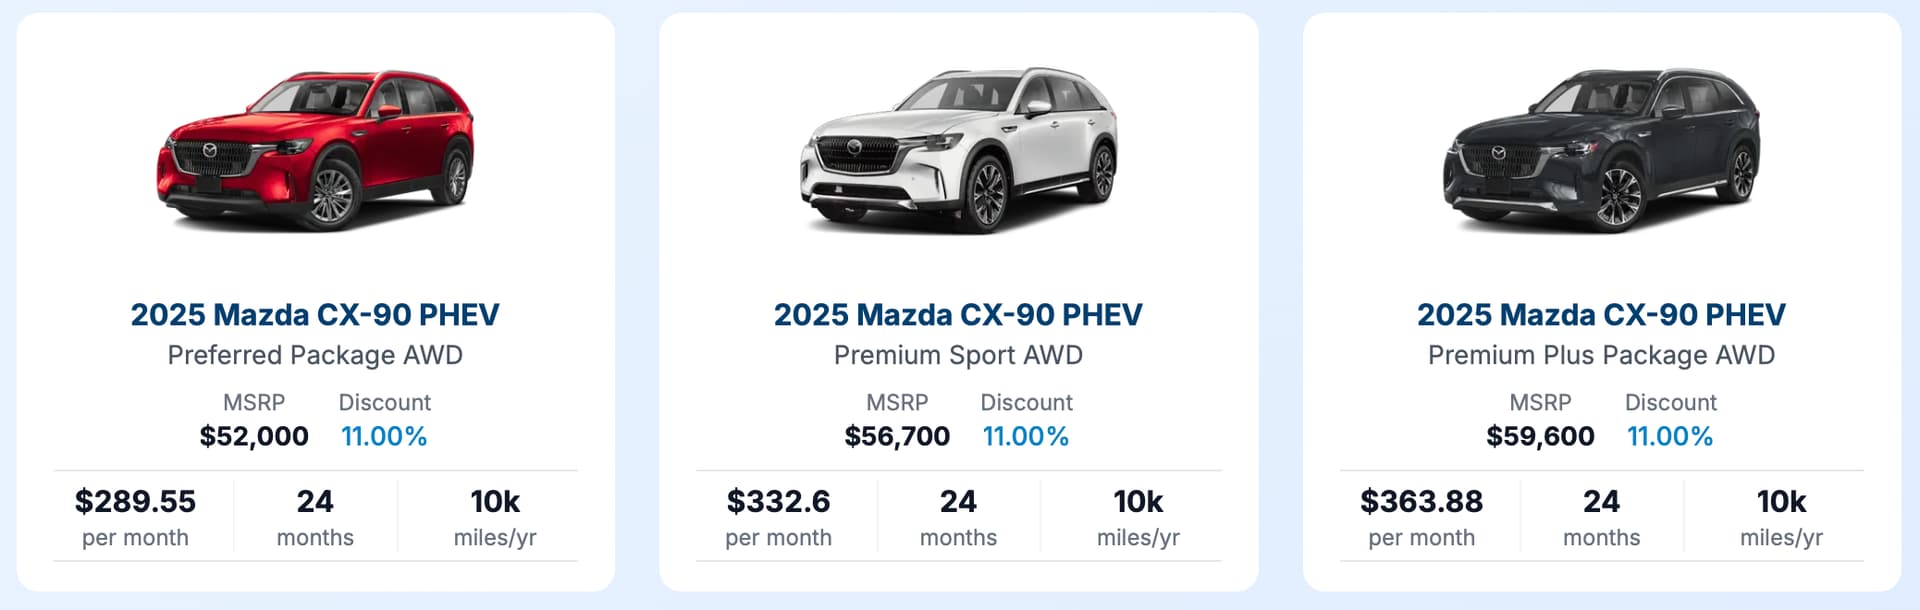
Task: Select the Premium Sport AWD trim text
Action: pos(958,355)
